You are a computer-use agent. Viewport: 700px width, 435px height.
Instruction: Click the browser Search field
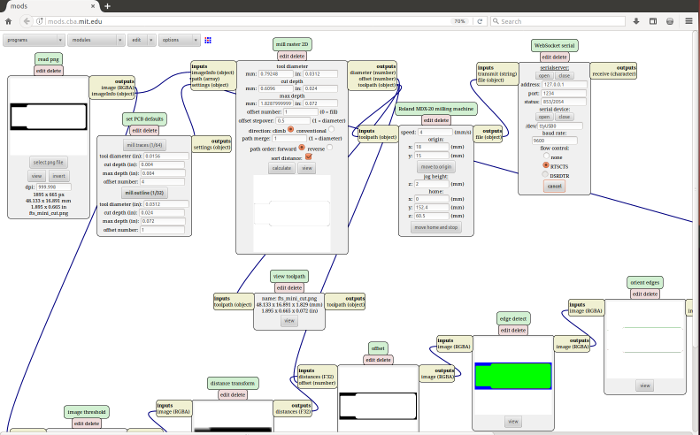pyautogui.click(x=558, y=21)
